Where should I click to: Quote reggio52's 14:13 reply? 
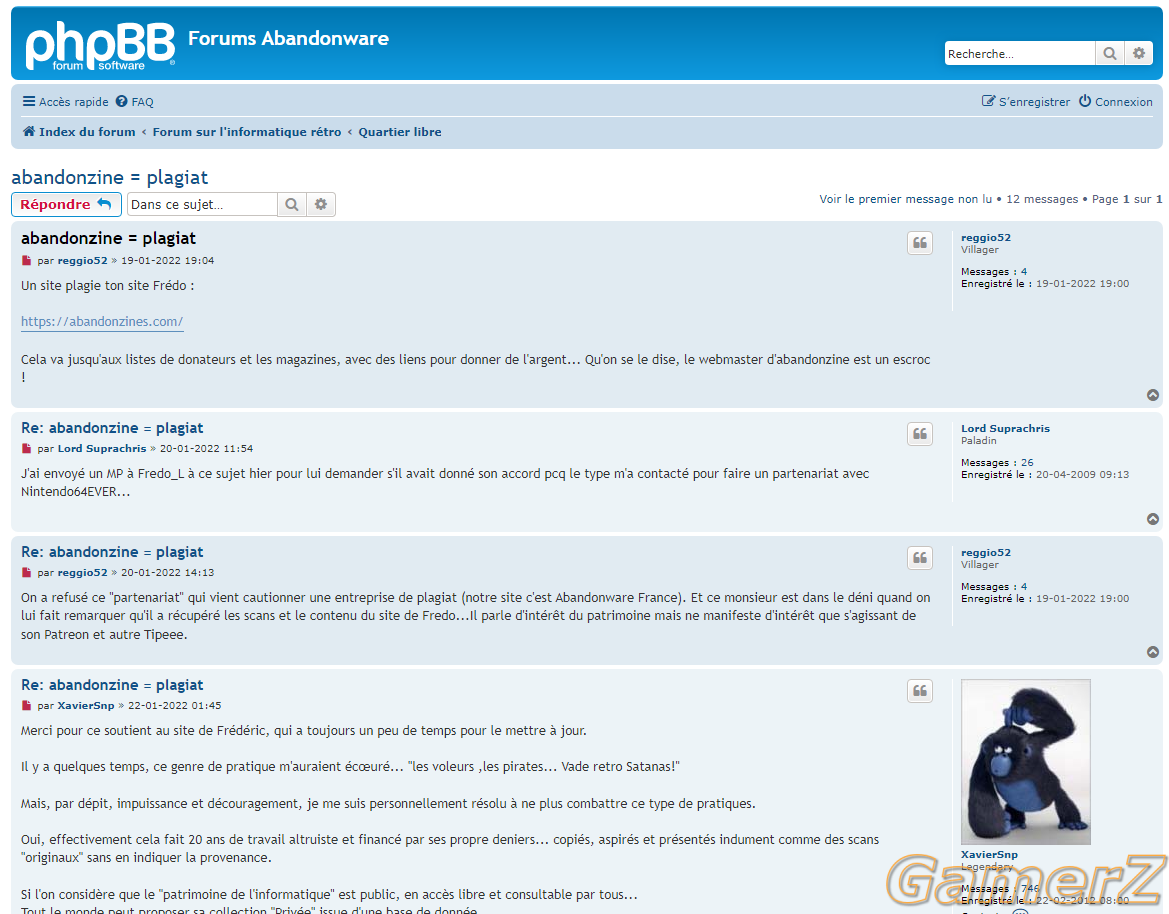pos(920,558)
